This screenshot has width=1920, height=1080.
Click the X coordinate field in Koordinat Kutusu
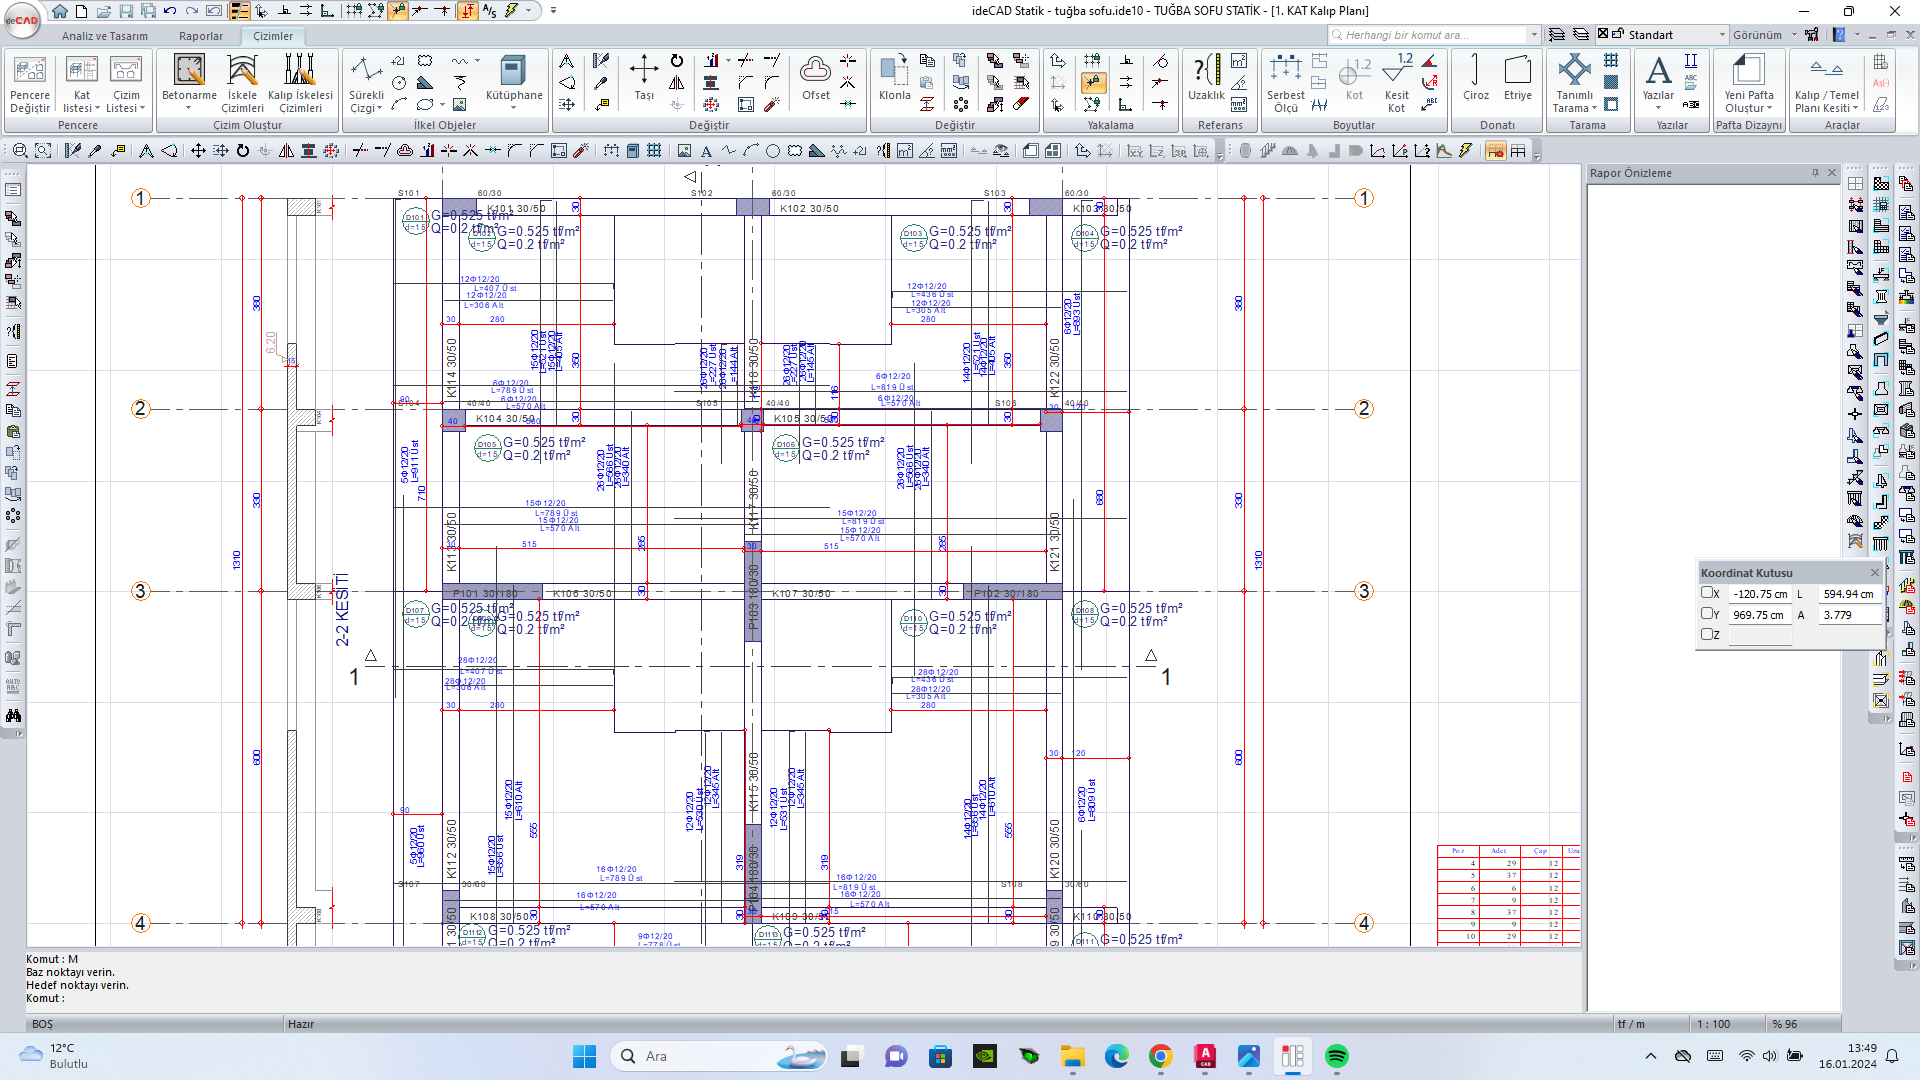coord(1760,594)
